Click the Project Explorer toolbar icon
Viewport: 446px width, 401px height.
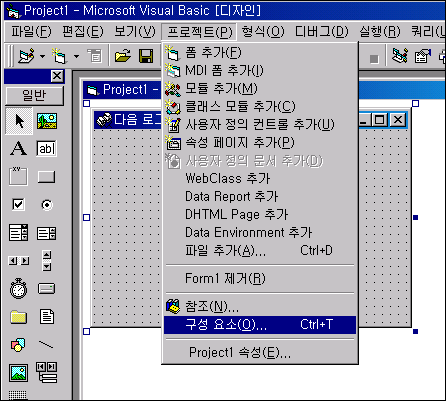click(x=399, y=56)
